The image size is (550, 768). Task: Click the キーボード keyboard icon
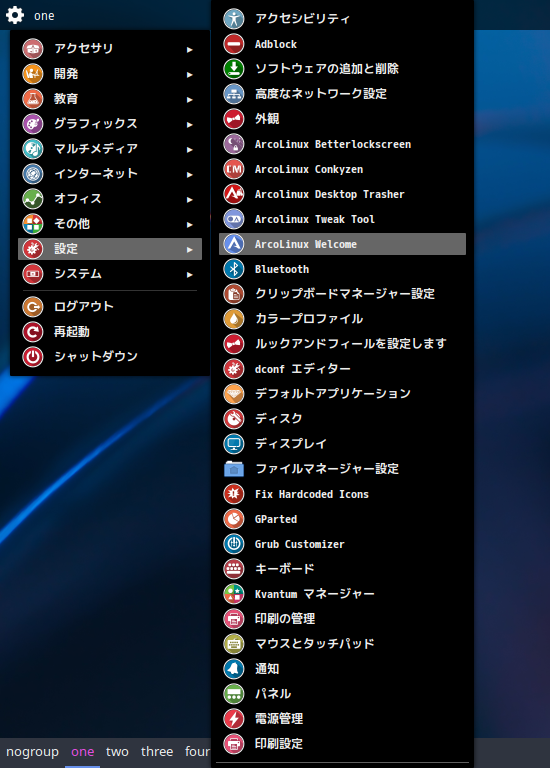pyautogui.click(x=234, y=569)
